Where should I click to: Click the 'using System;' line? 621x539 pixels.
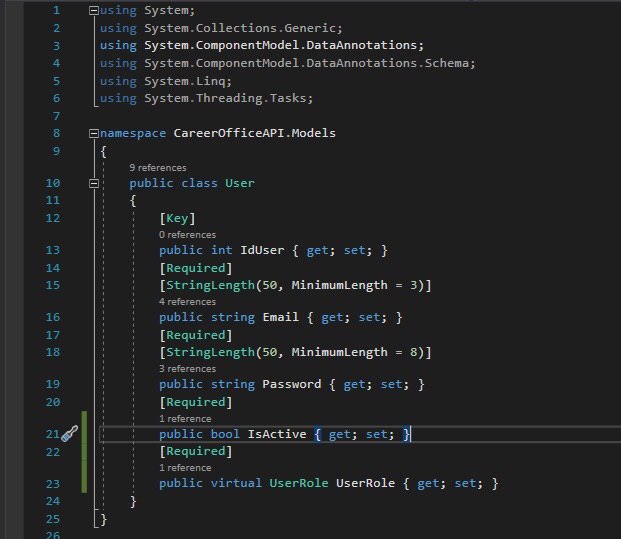[x=147, y=11]
